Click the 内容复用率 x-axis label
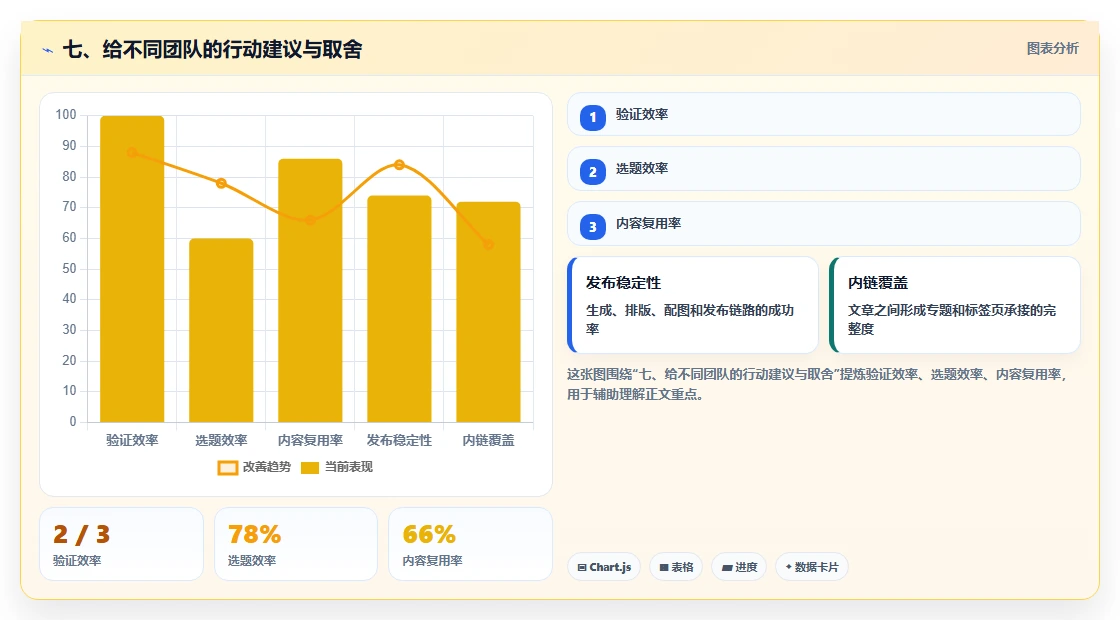The height and width of the screenshot is (620, 1120). pyautogui.click(x=310, y=440)
